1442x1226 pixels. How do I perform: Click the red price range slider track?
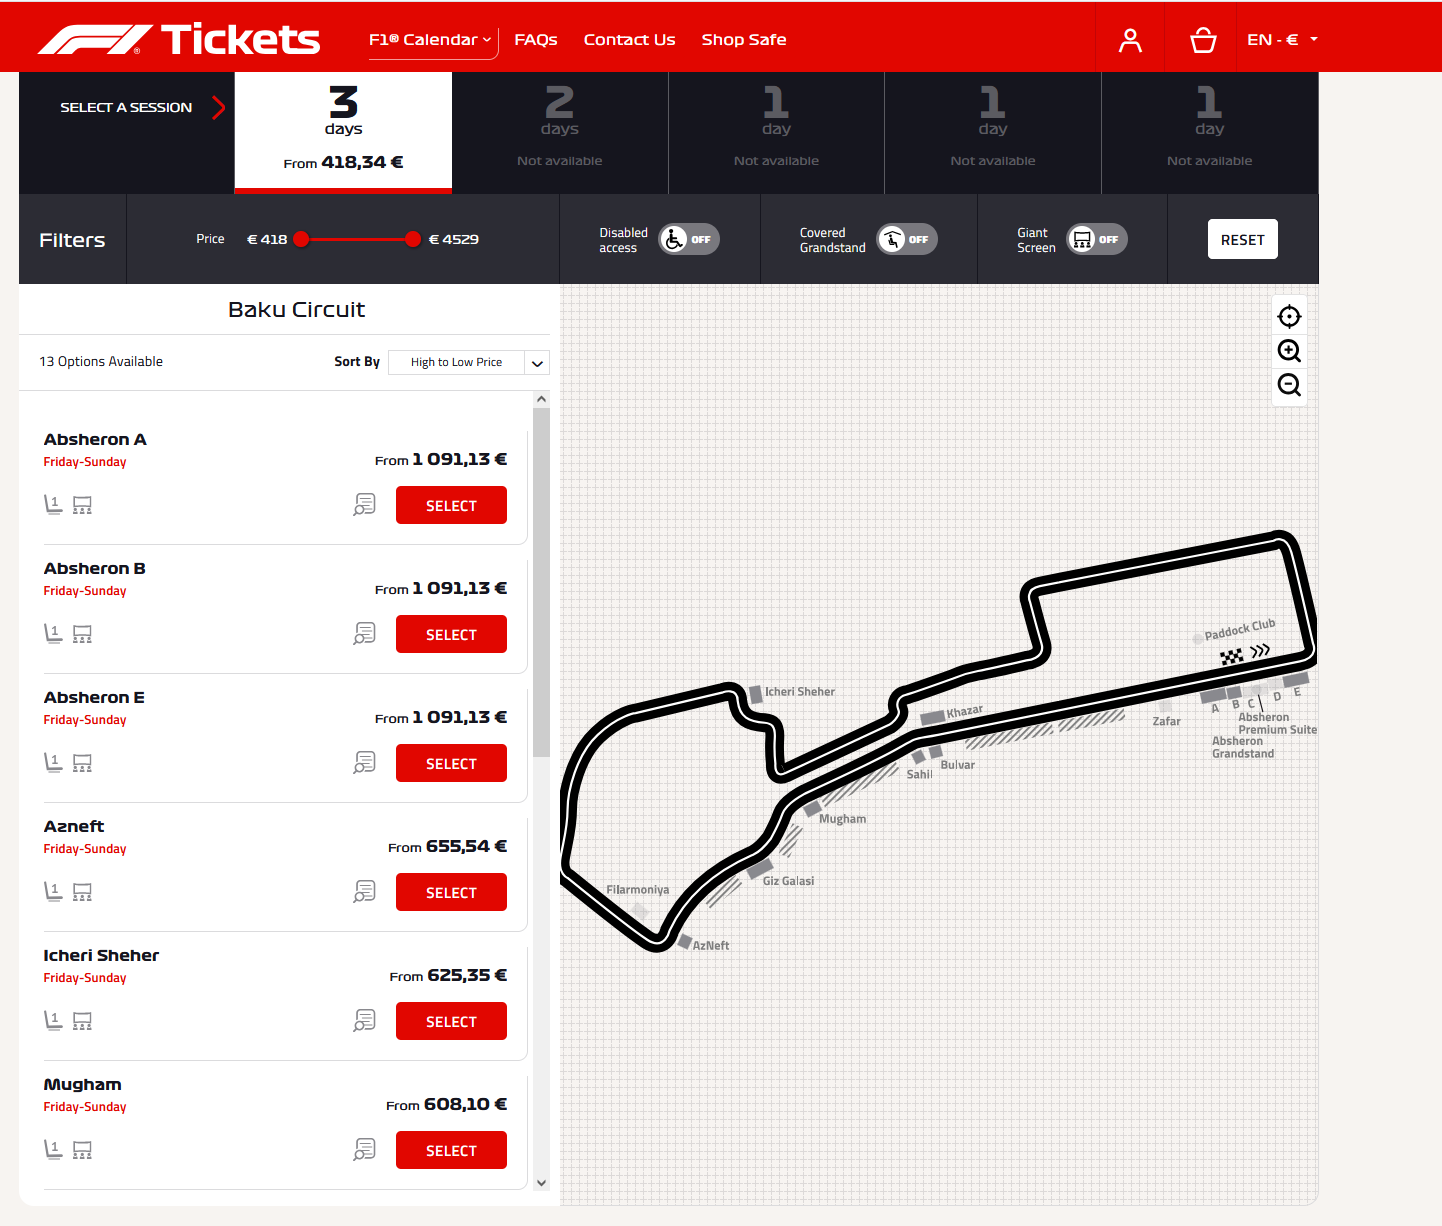click(357, 239)
